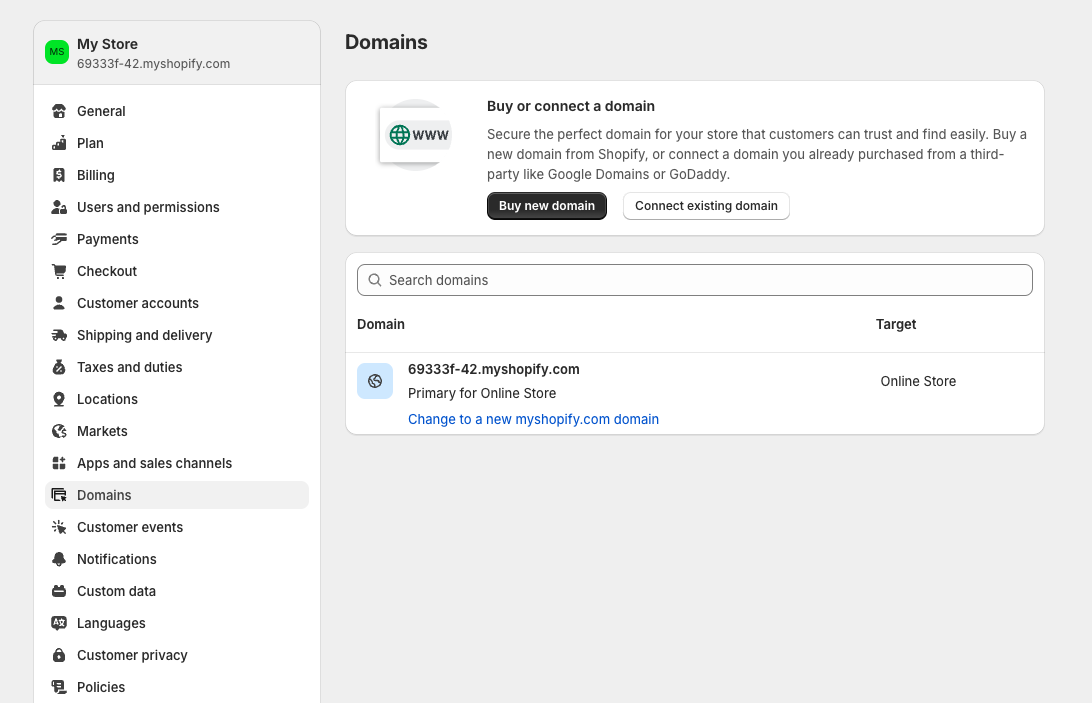Open Change to a new myshopify.com domain link
This screenshot has height=703, width=1092.
point(533,419)
